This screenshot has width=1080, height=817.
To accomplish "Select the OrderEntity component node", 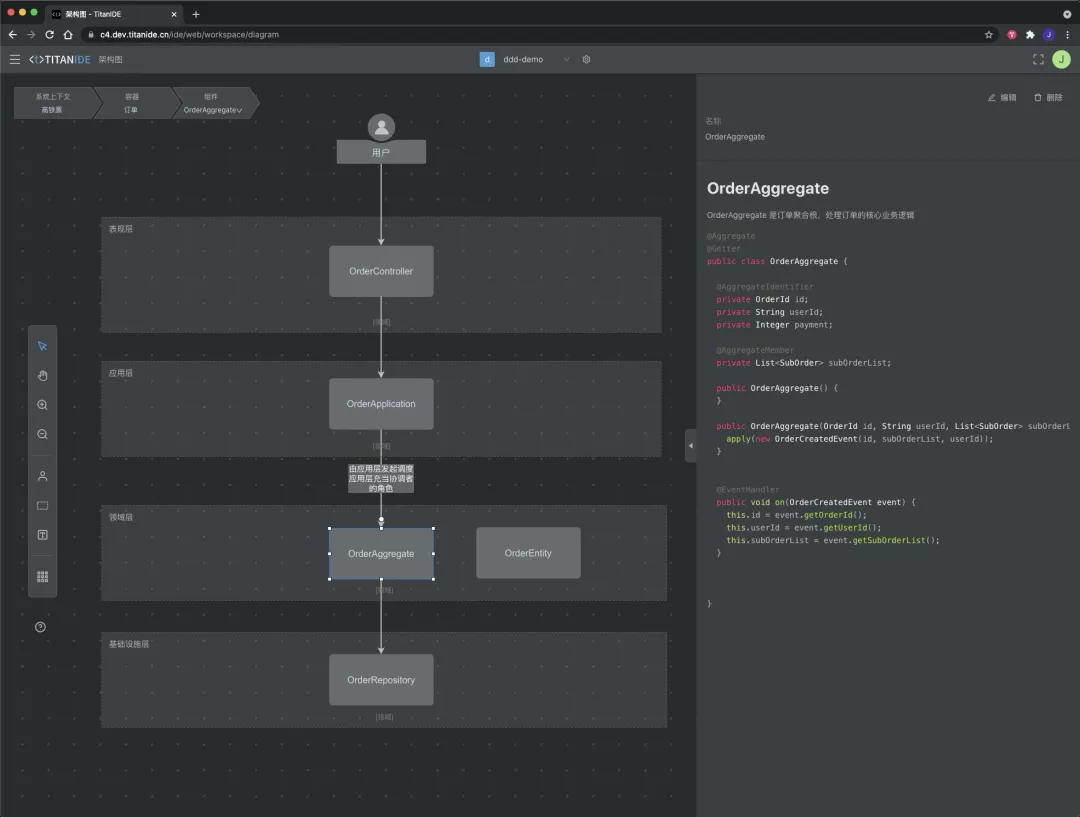I will (x=528, y=553).
